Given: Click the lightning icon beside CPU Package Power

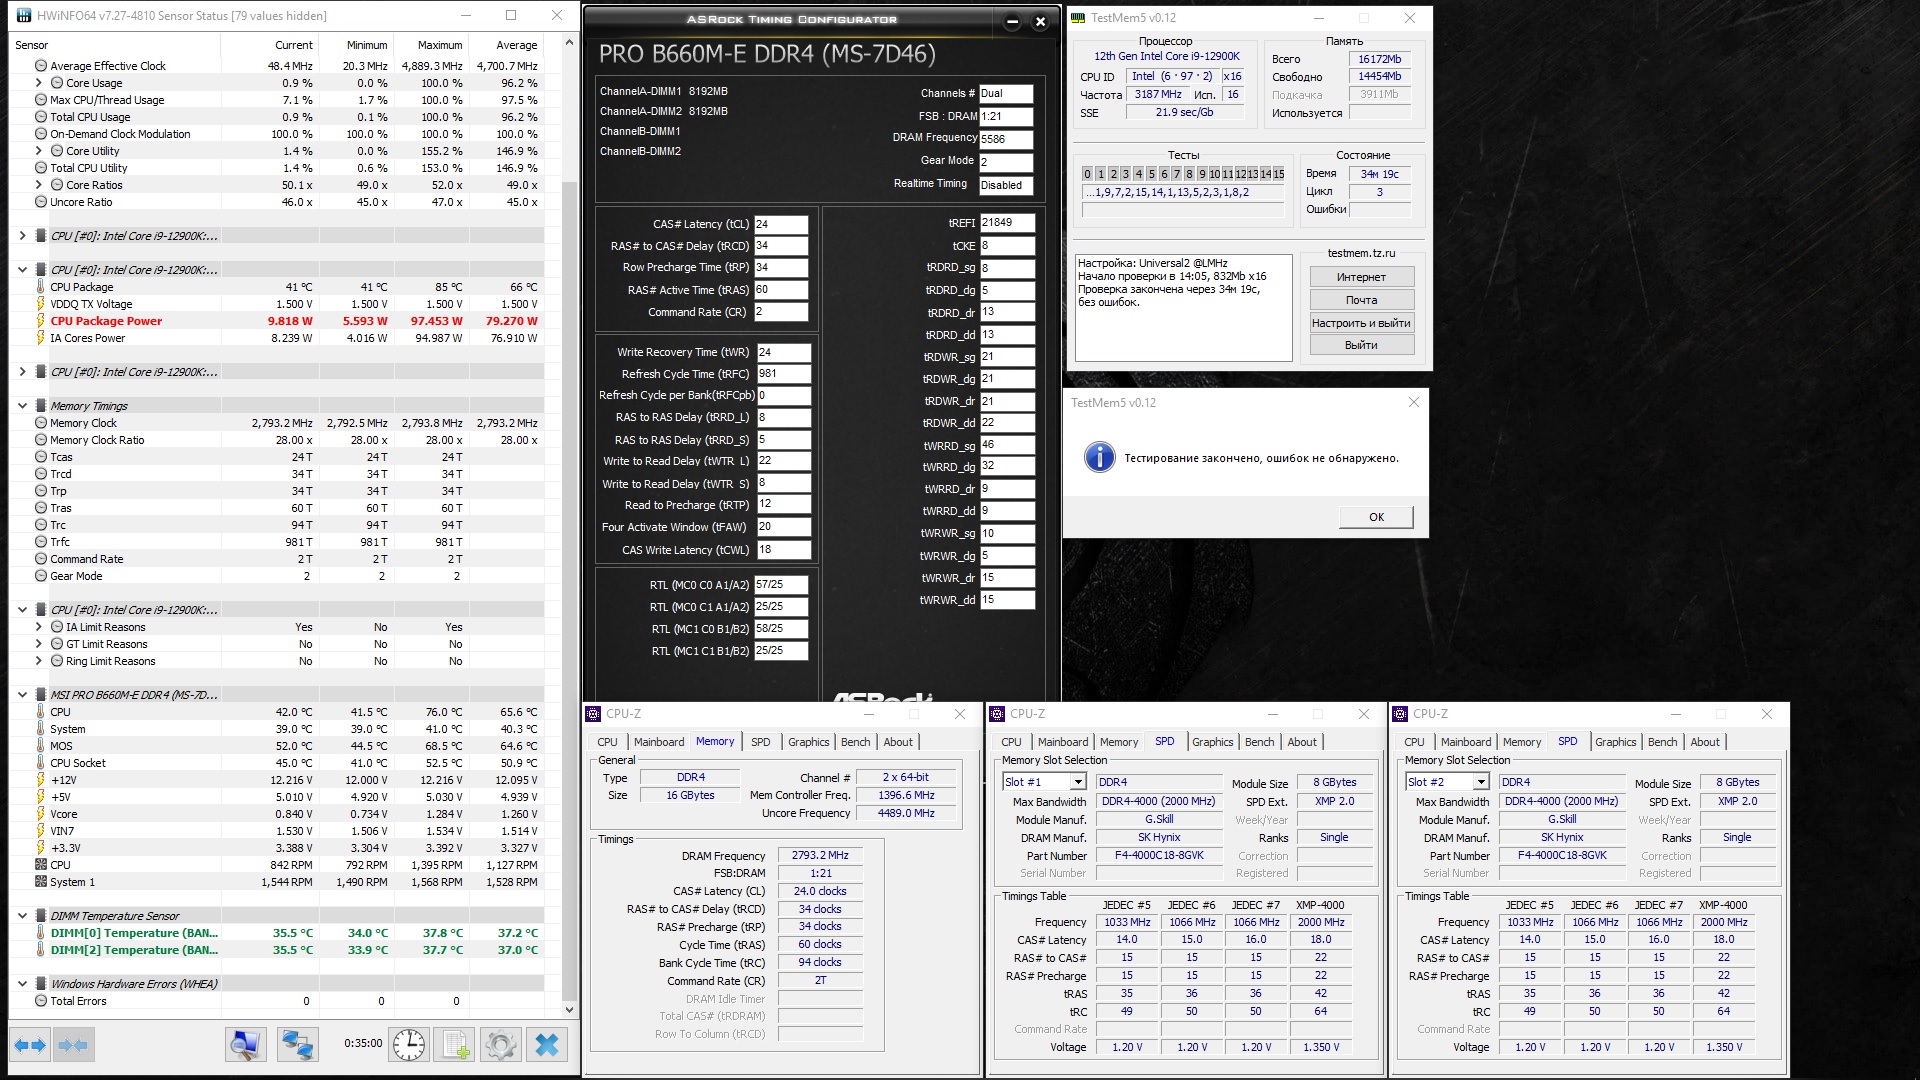Looking at the screenshot, I should pyautogui.click(x=41, y=321).
